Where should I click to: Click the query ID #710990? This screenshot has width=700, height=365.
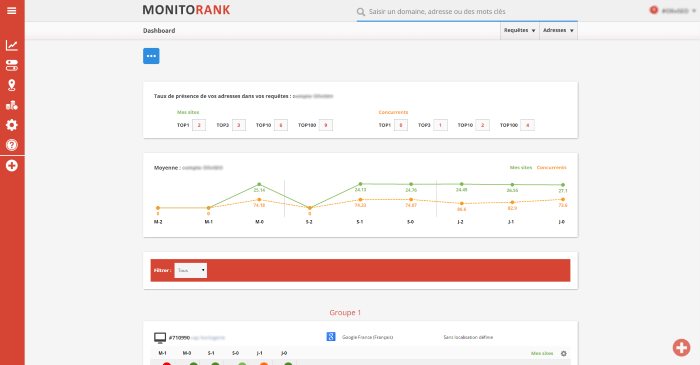[179, 338]
